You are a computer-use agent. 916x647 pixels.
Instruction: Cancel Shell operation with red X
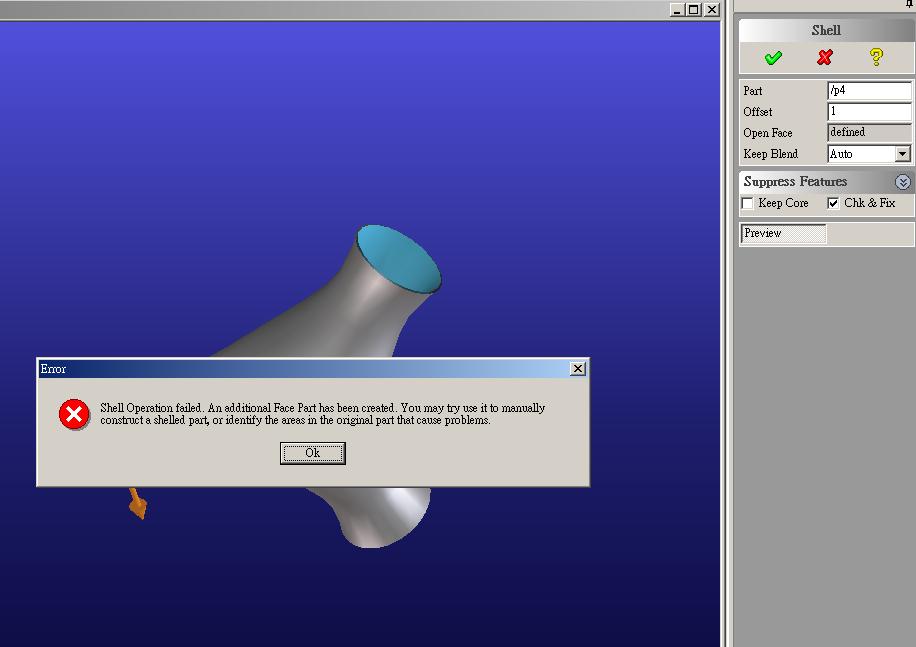(x=825, y=57)
